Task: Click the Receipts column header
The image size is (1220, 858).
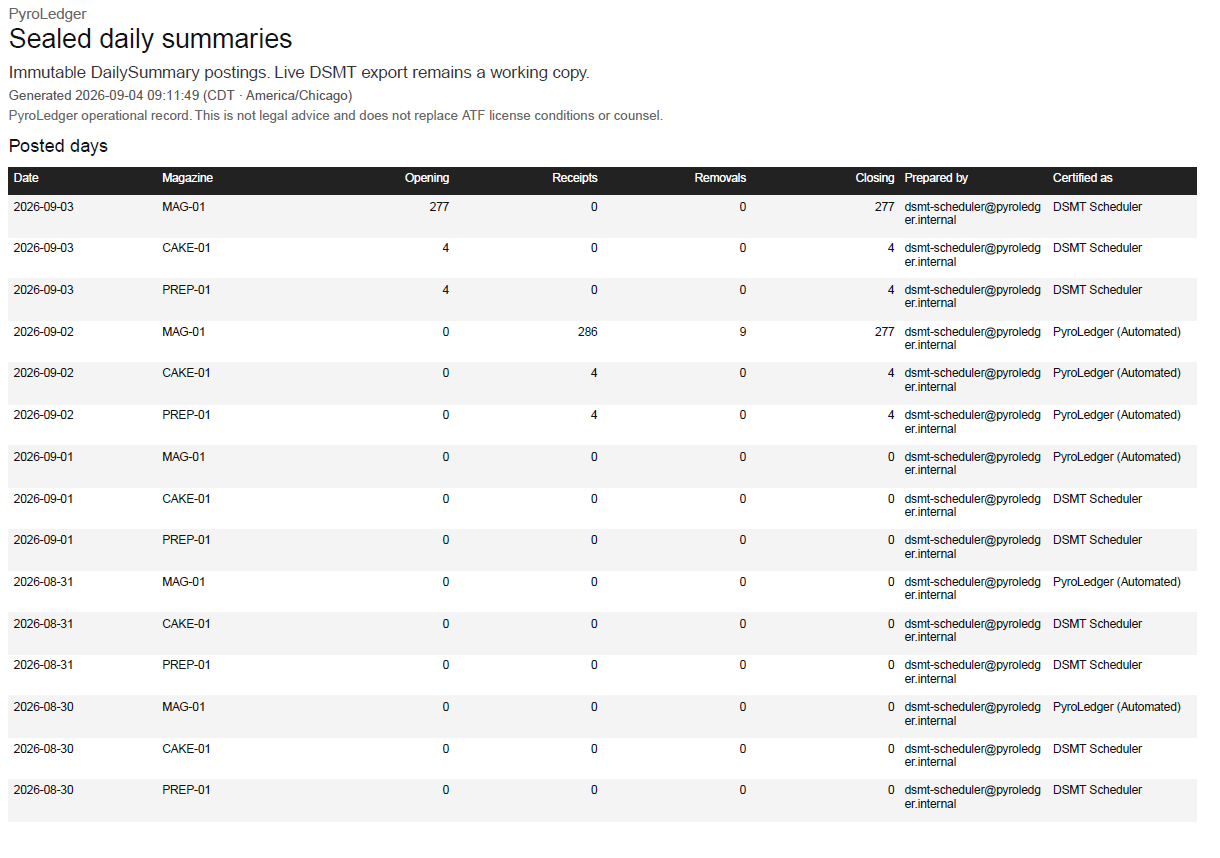Action: (575, 178)
